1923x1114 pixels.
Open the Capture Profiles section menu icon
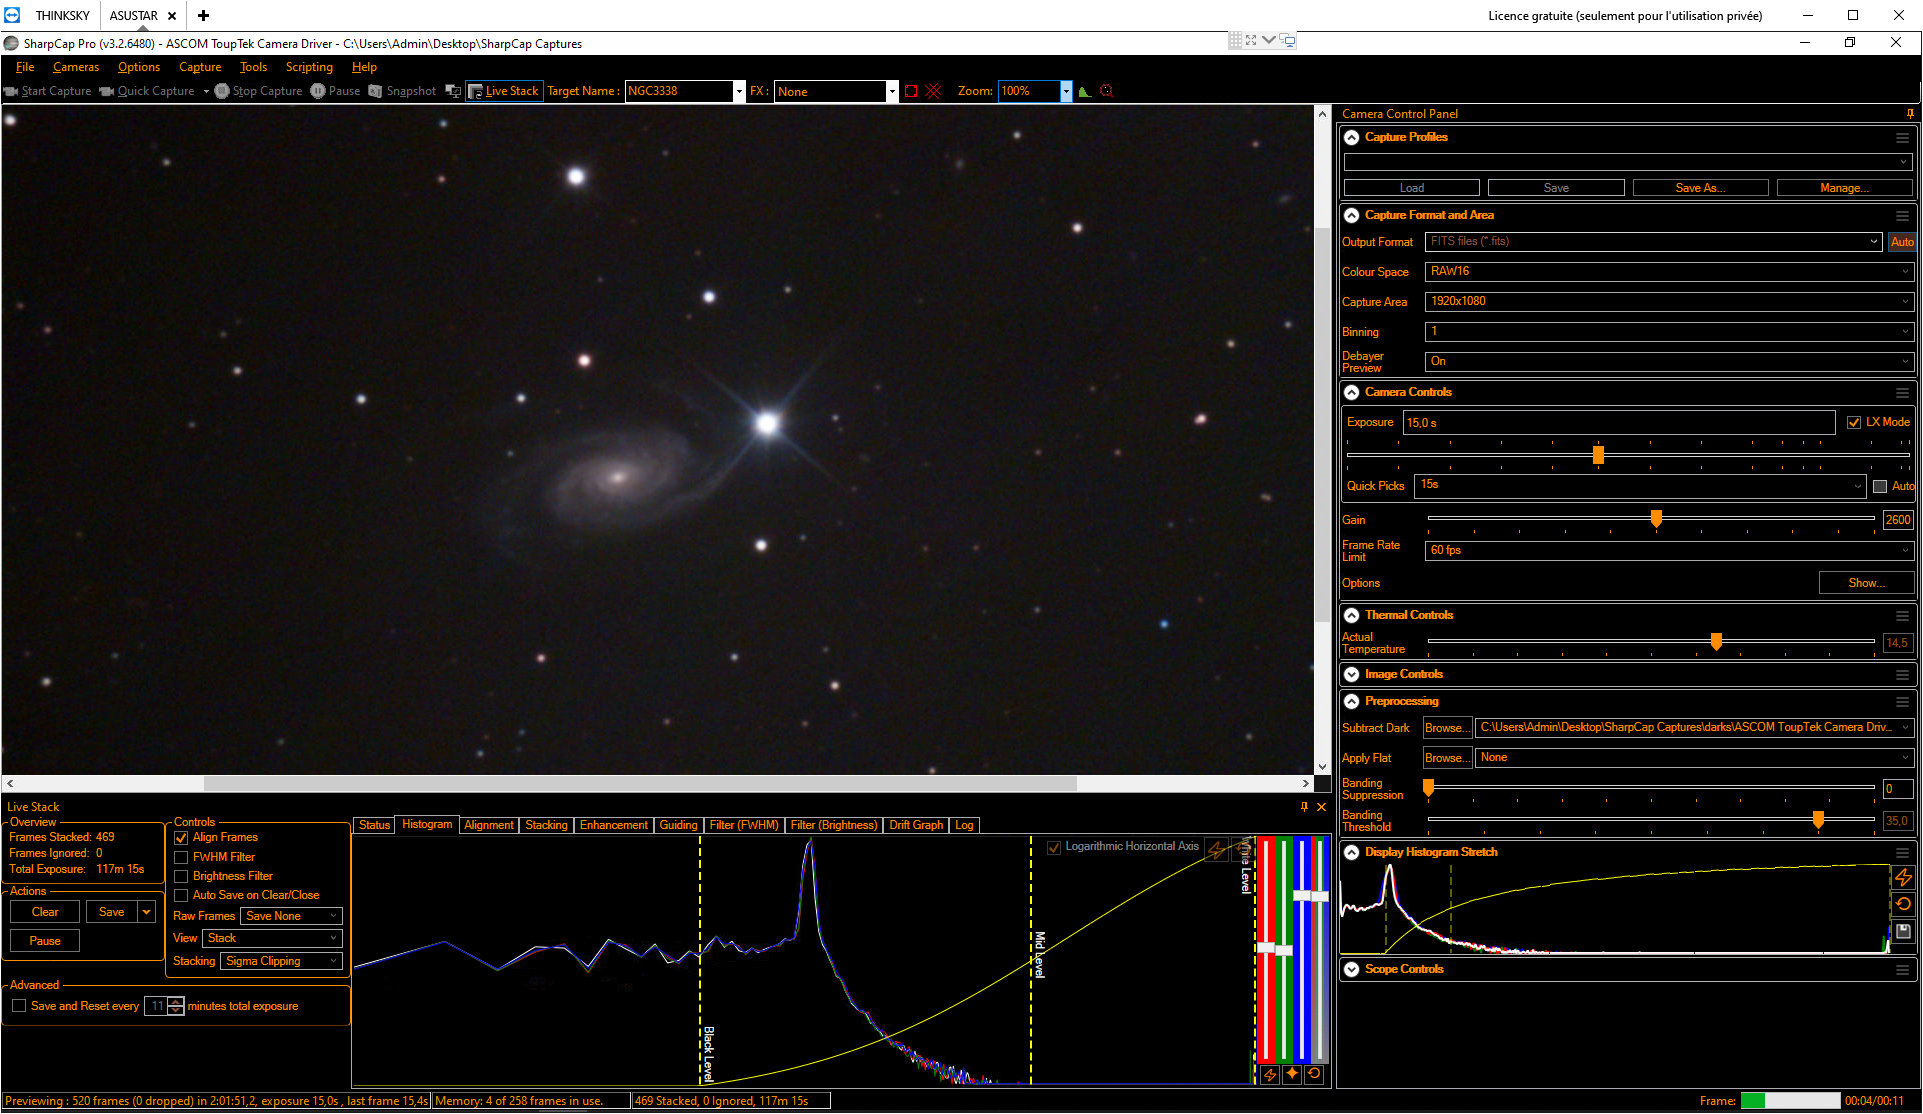click(x=1902, y=138)
